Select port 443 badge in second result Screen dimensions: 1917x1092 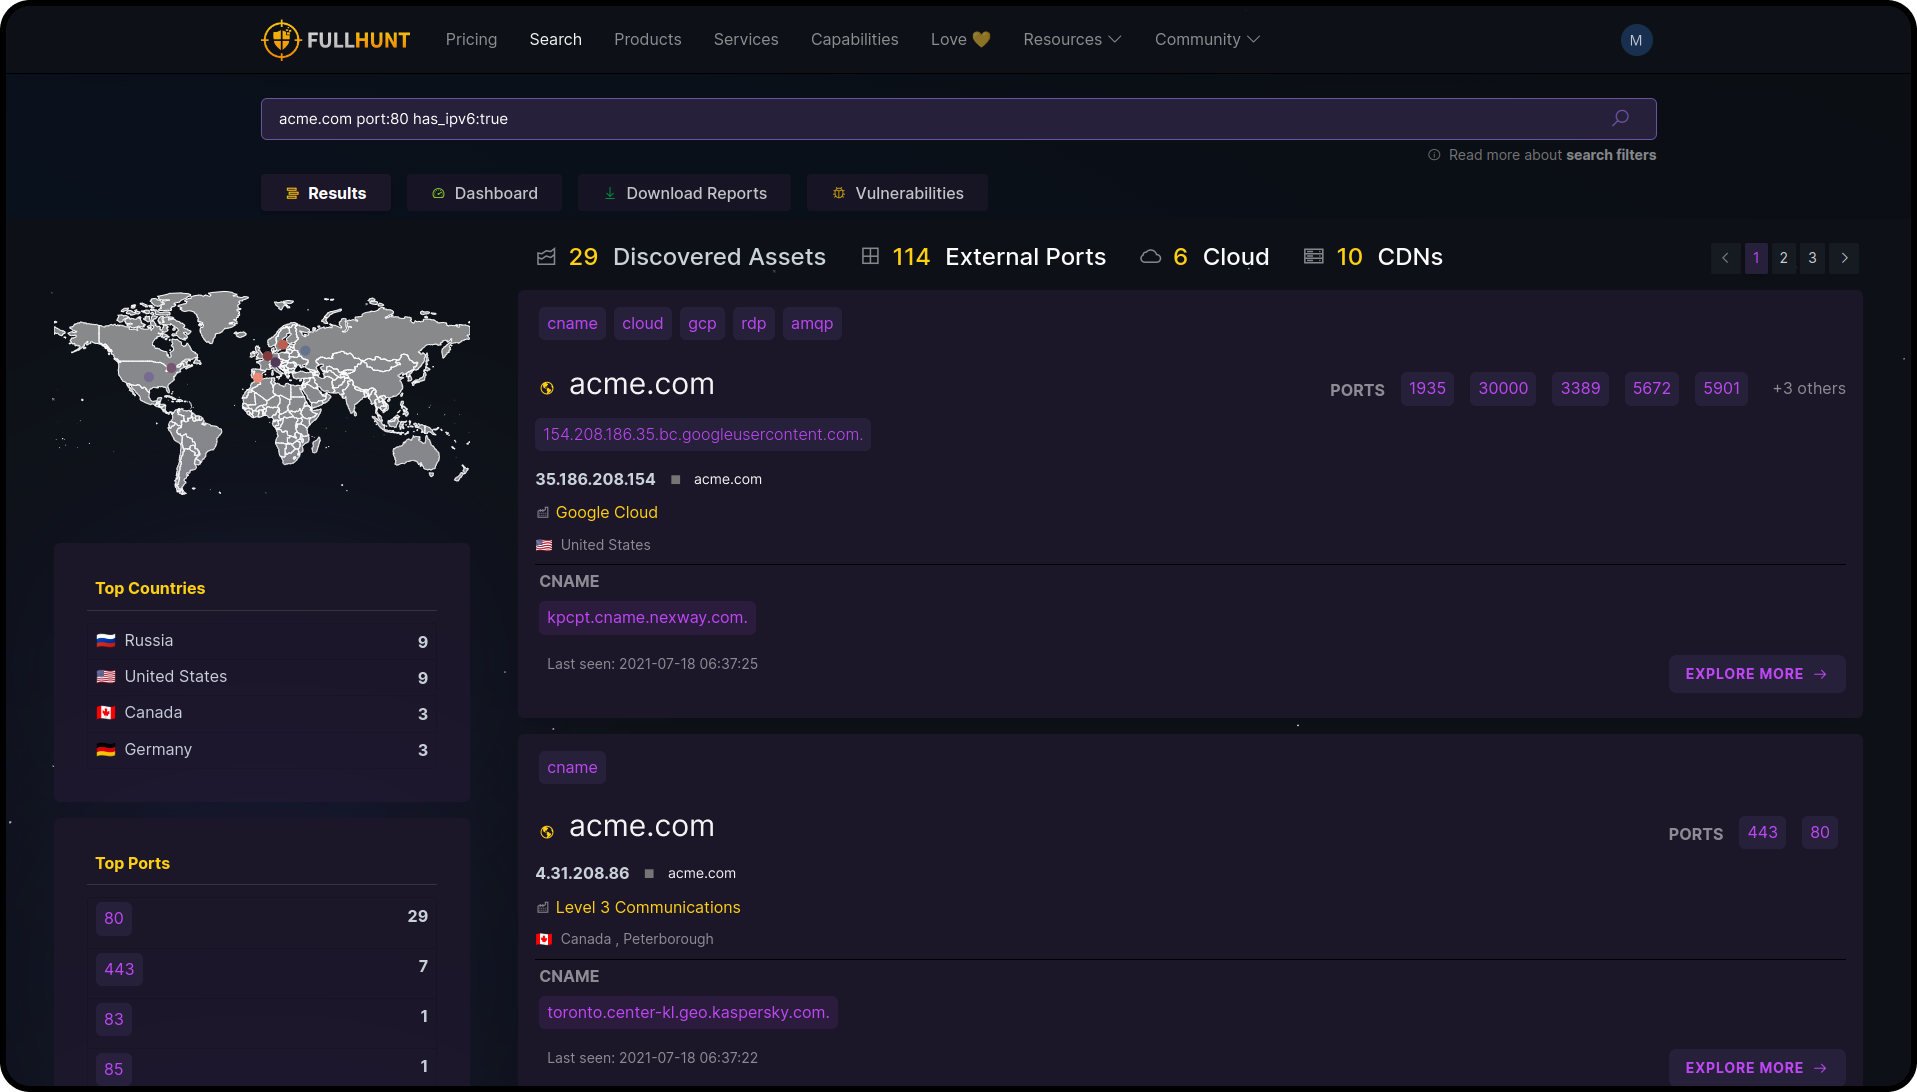pyautogui.click(x=1763, y=833)
